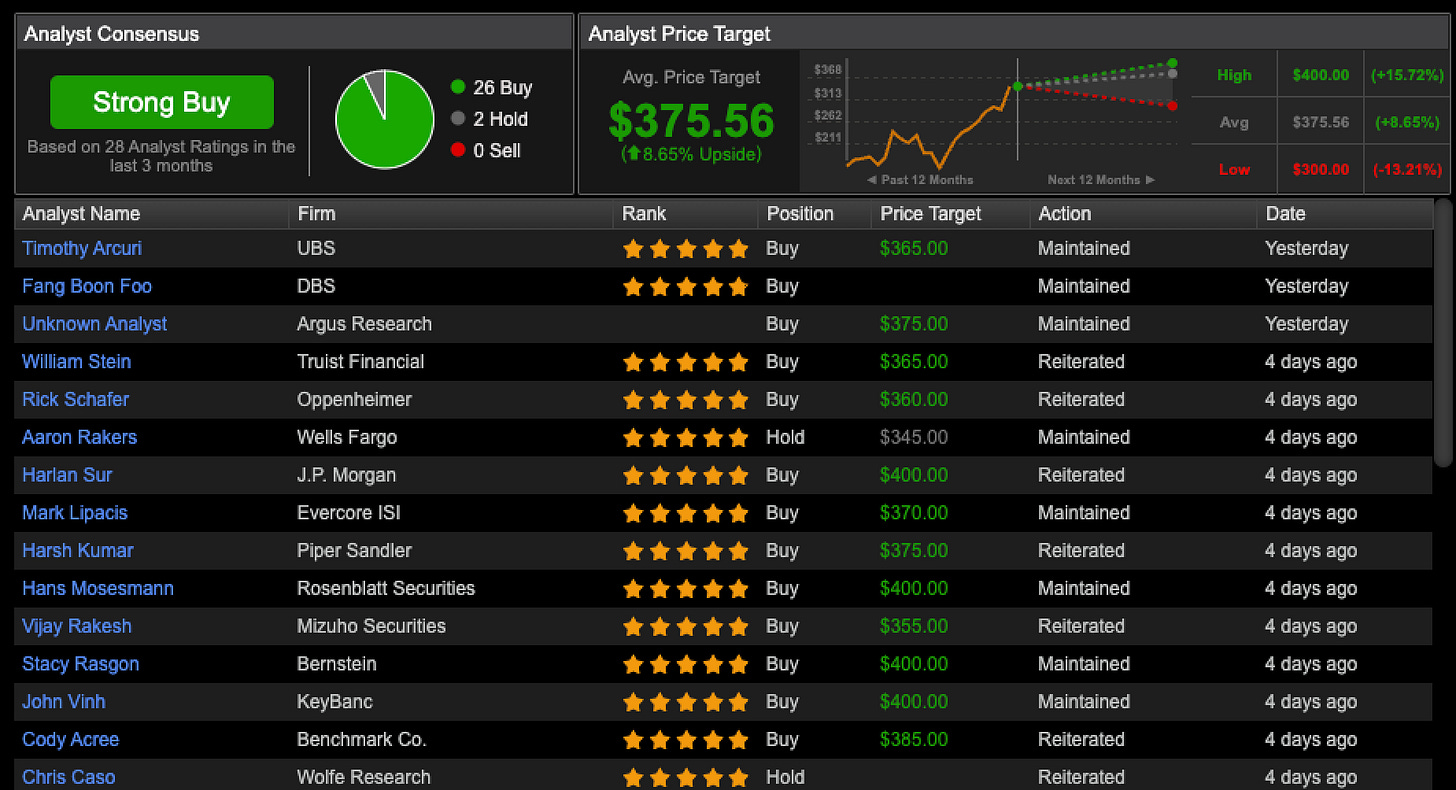The image size is (1456, 790).
Task: Click the red 0 Sell legend dot
Action: coord(458,150)
